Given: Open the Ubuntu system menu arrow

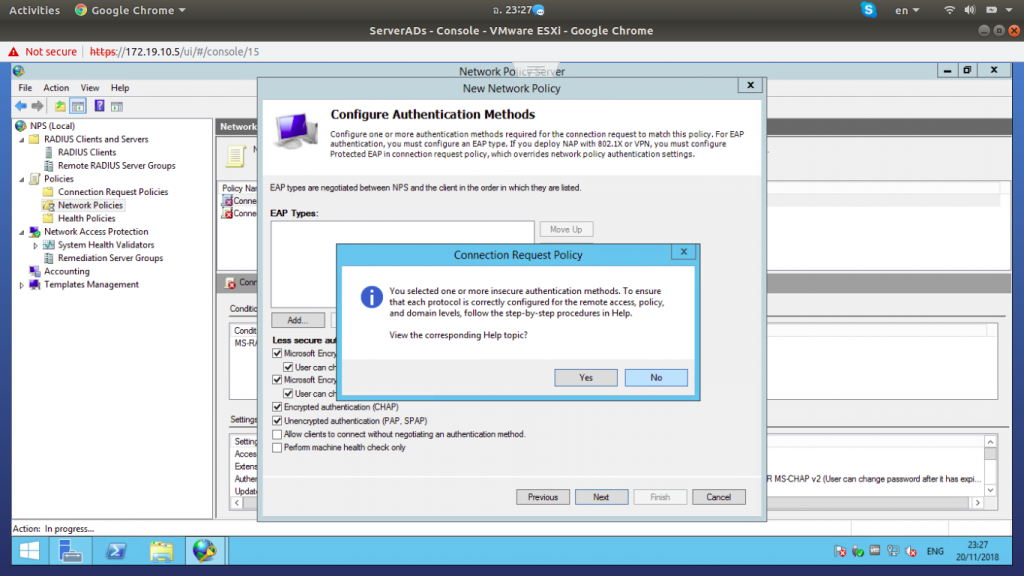Looking at the screenshot, I should pos(1009,10).
